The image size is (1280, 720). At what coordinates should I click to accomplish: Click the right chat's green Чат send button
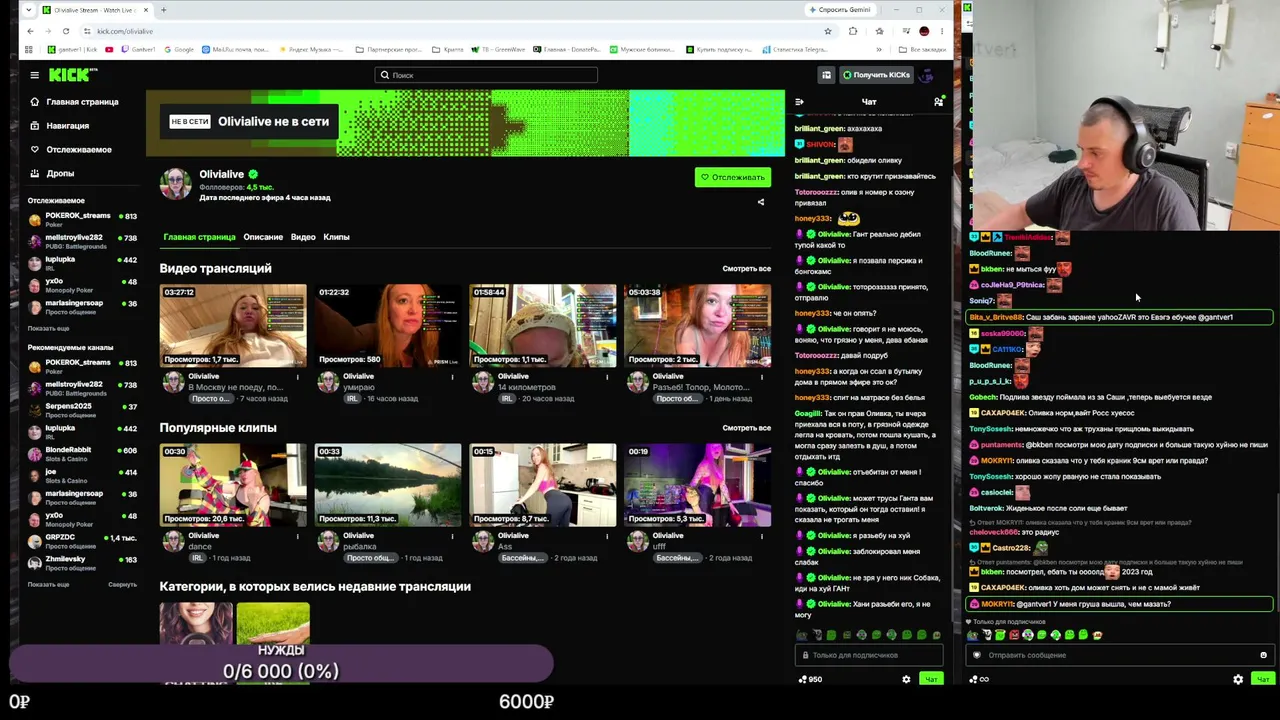pyautogui.click(x=1263, y=680)
